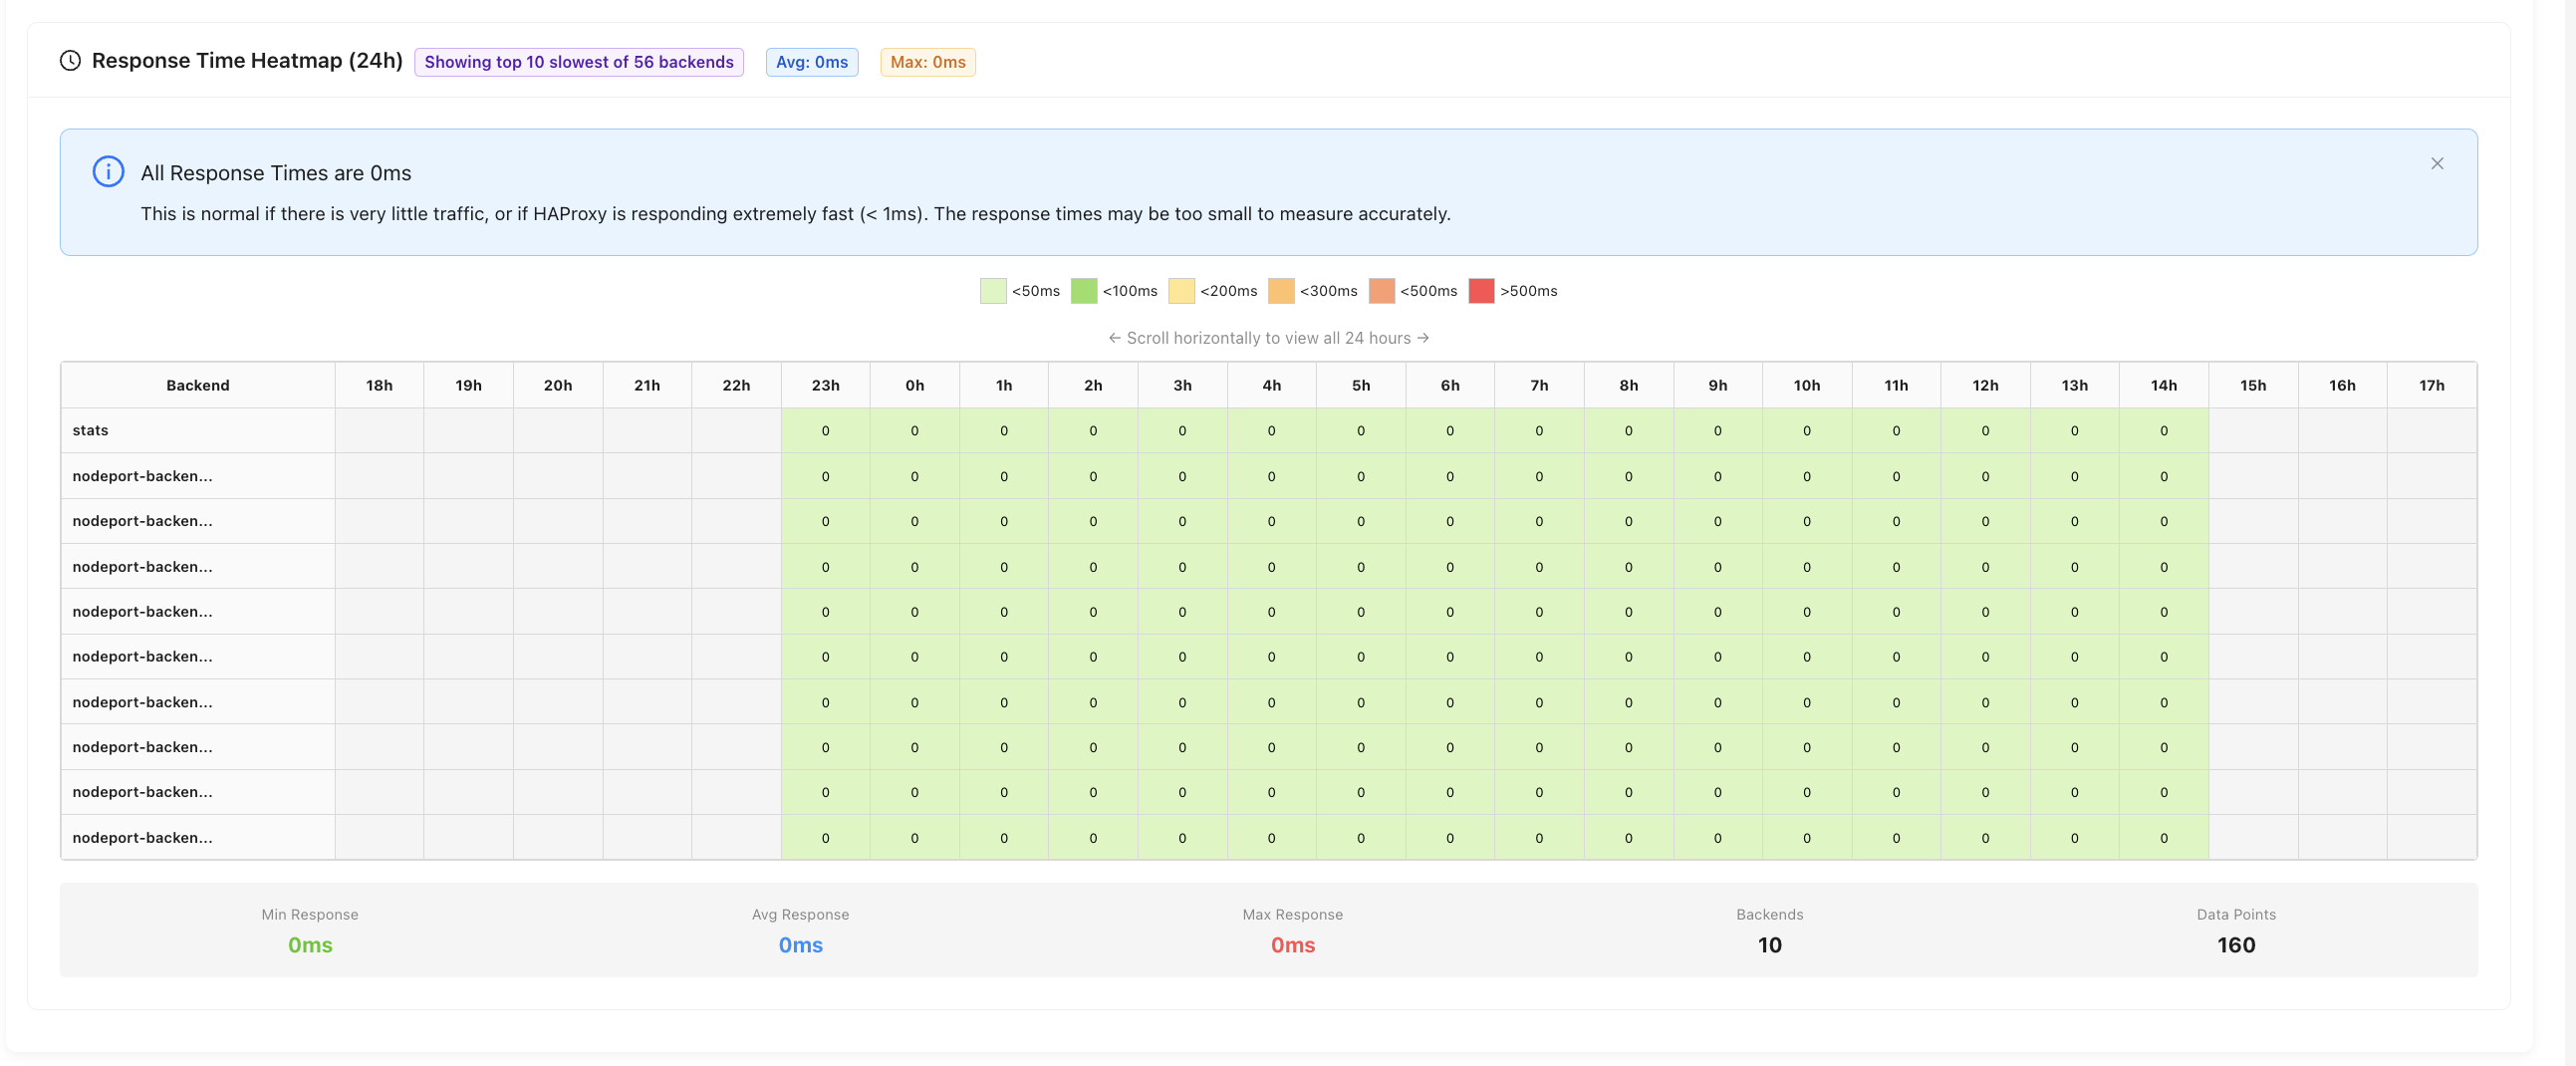
Task: Click the Backends count '10'
Action: coord(1770,945)
